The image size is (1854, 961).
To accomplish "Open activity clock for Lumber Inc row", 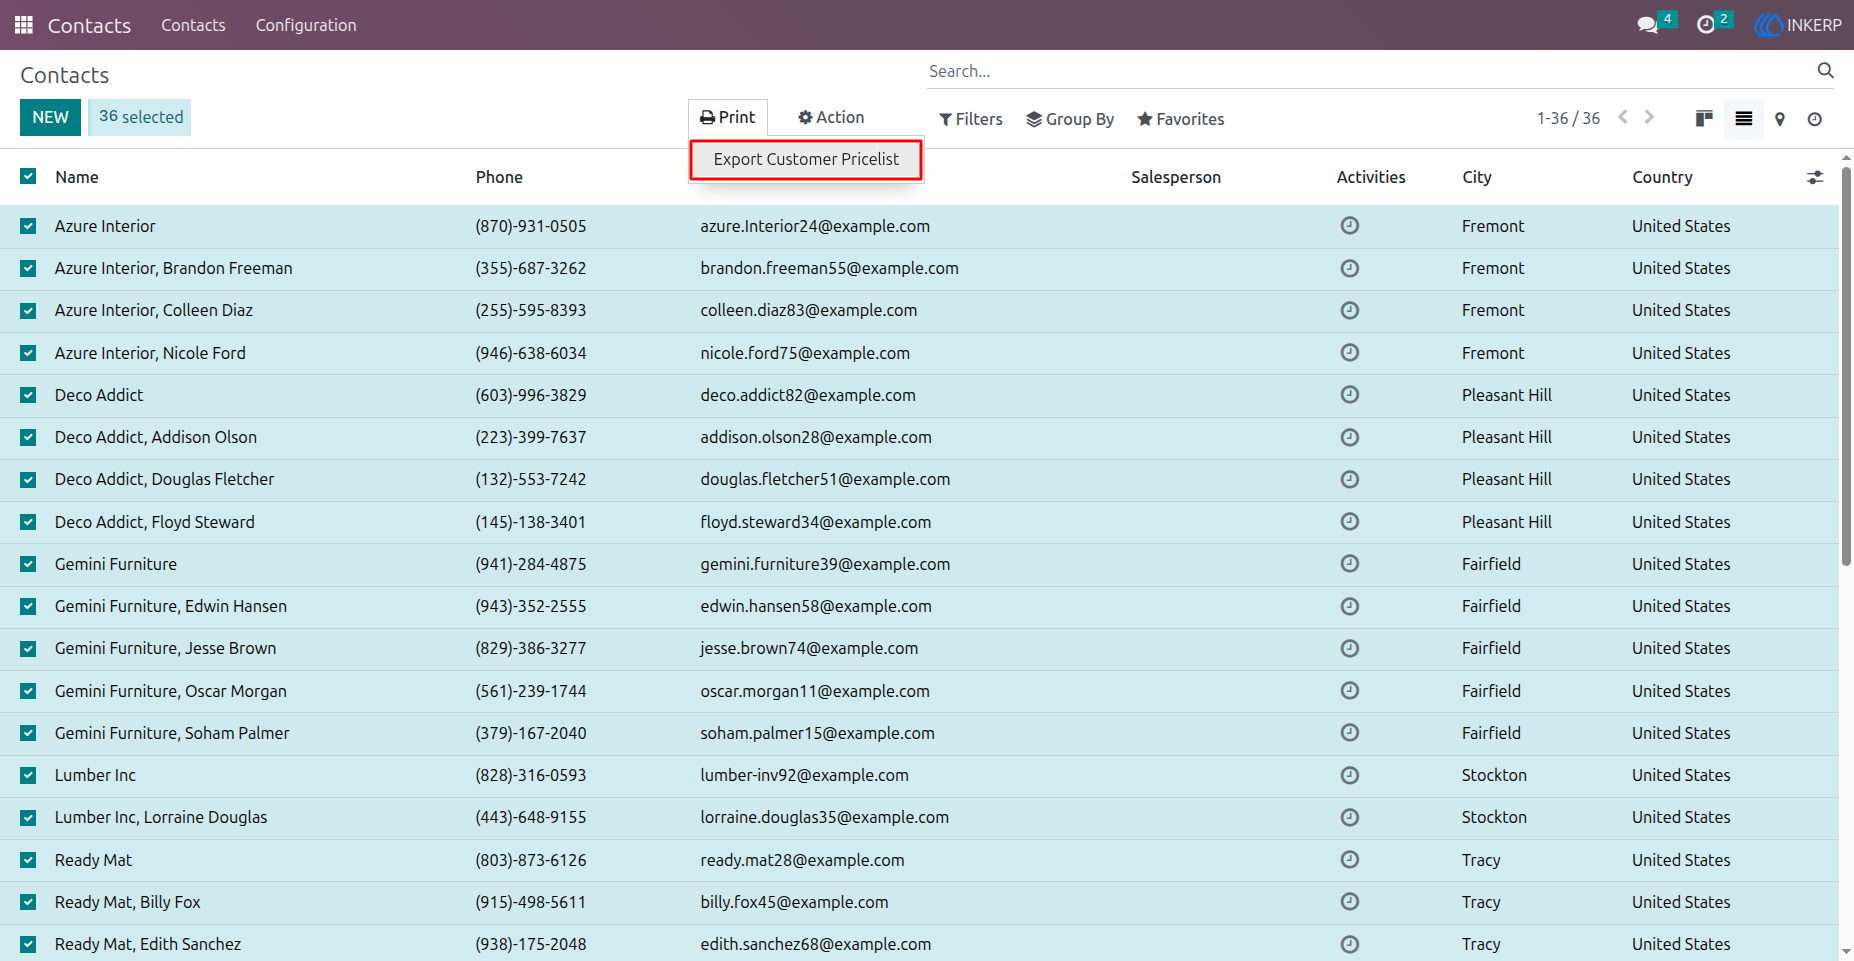I will point(1349,775).
